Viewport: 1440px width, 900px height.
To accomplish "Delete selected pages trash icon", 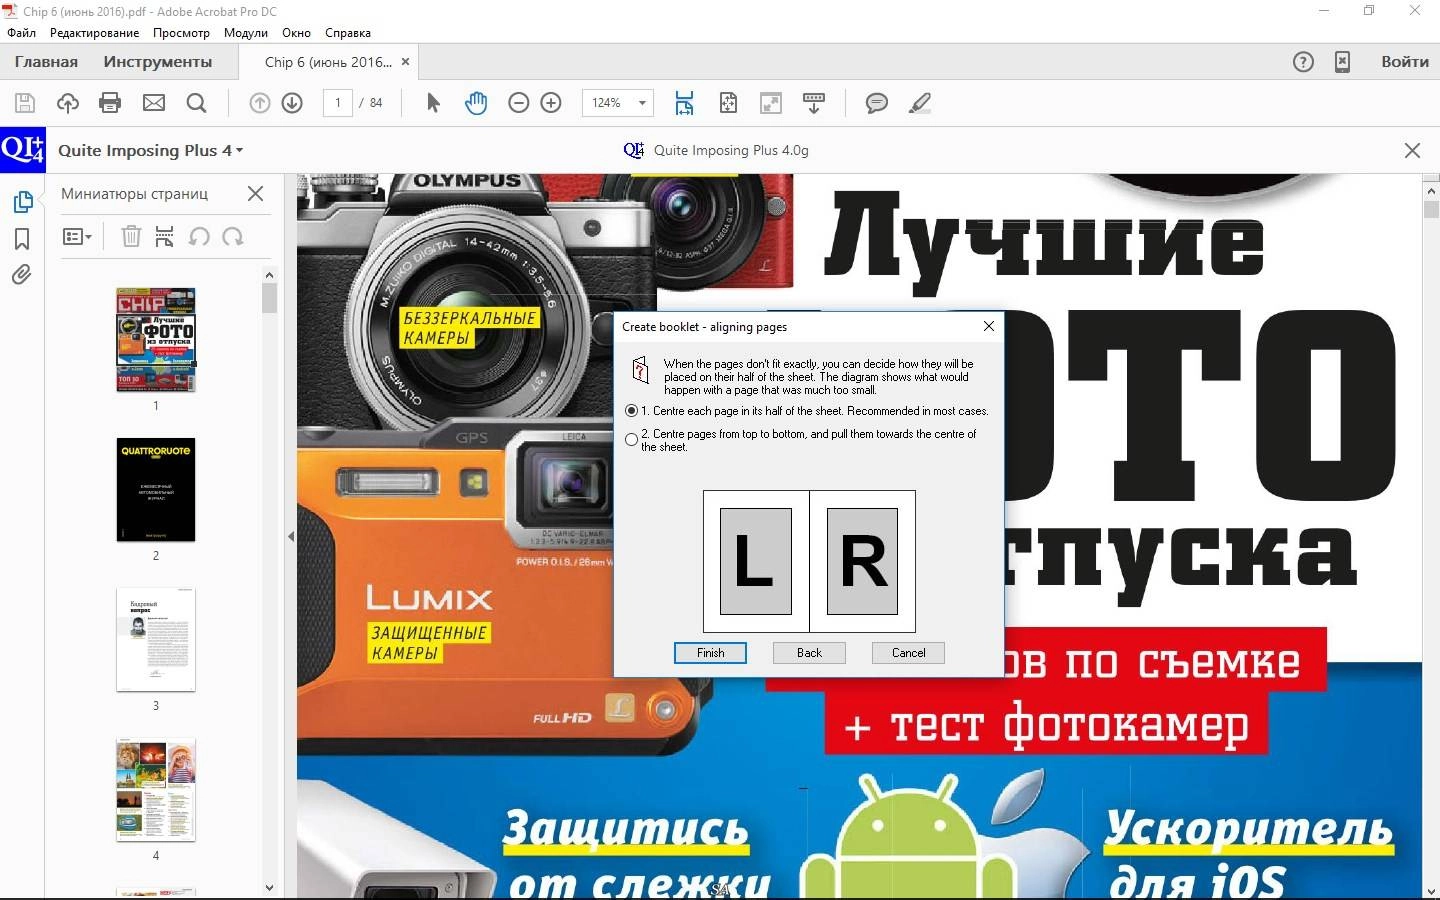I will coord(131,237).
